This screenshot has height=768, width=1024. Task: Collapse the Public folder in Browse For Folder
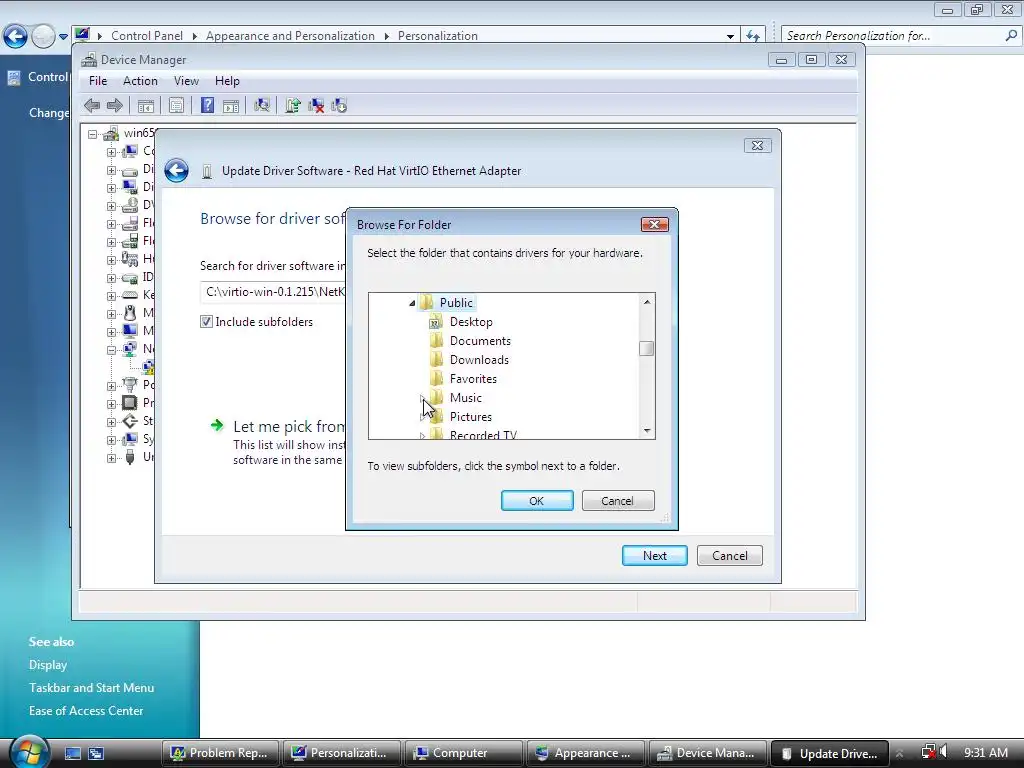tap(412, 303)
